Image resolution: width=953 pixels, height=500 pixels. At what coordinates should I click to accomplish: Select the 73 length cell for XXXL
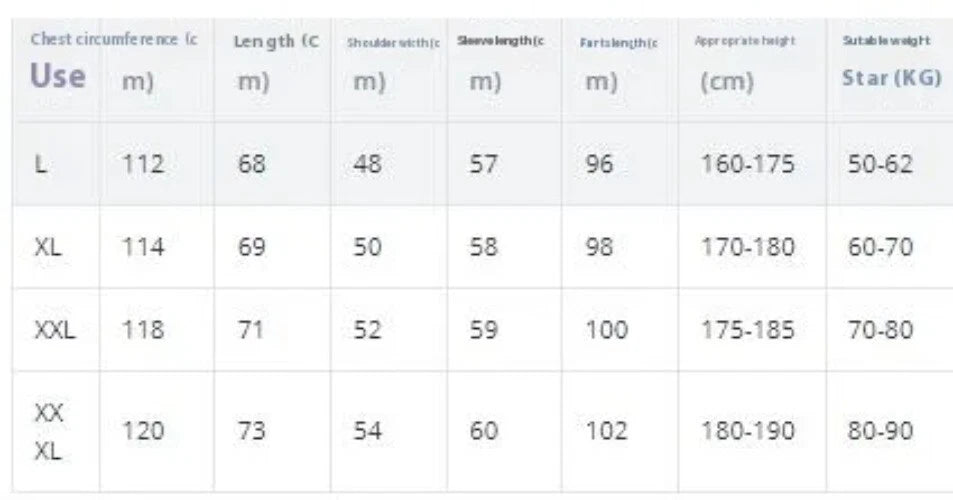(x=252, y=431)
